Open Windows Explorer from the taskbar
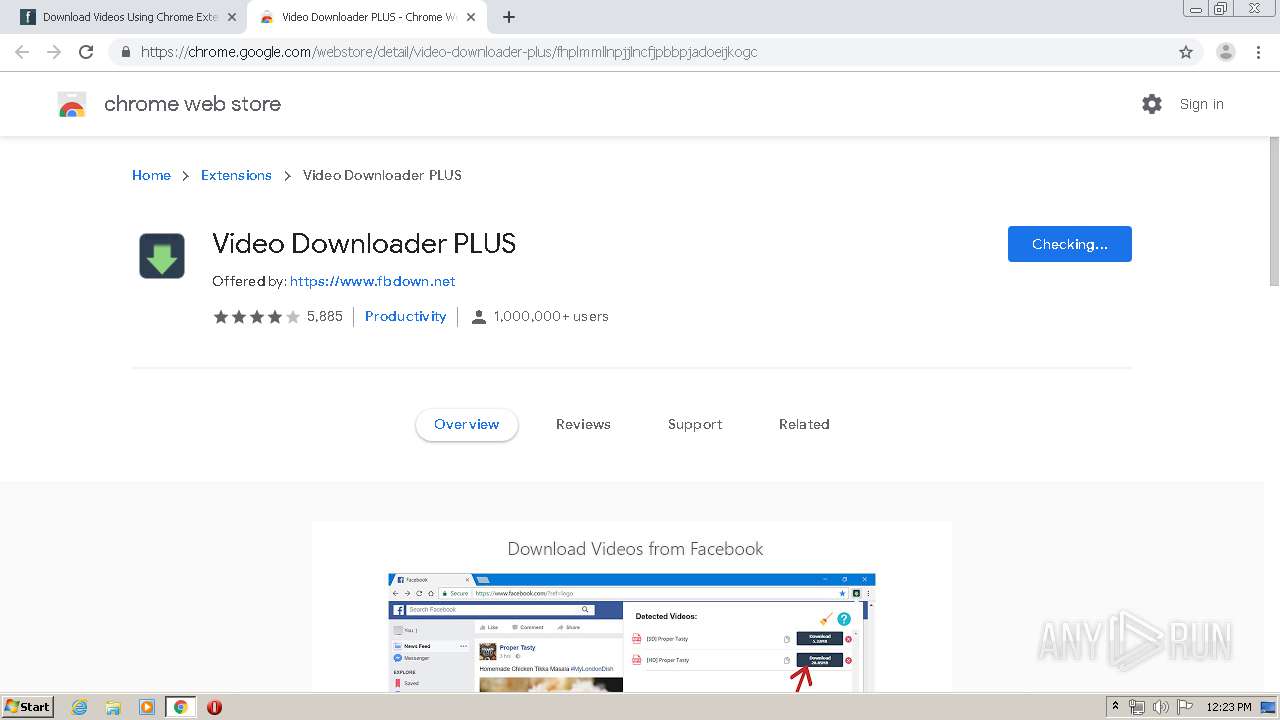Viewport: 1280px width, 720px height. (x=113, y=707)
